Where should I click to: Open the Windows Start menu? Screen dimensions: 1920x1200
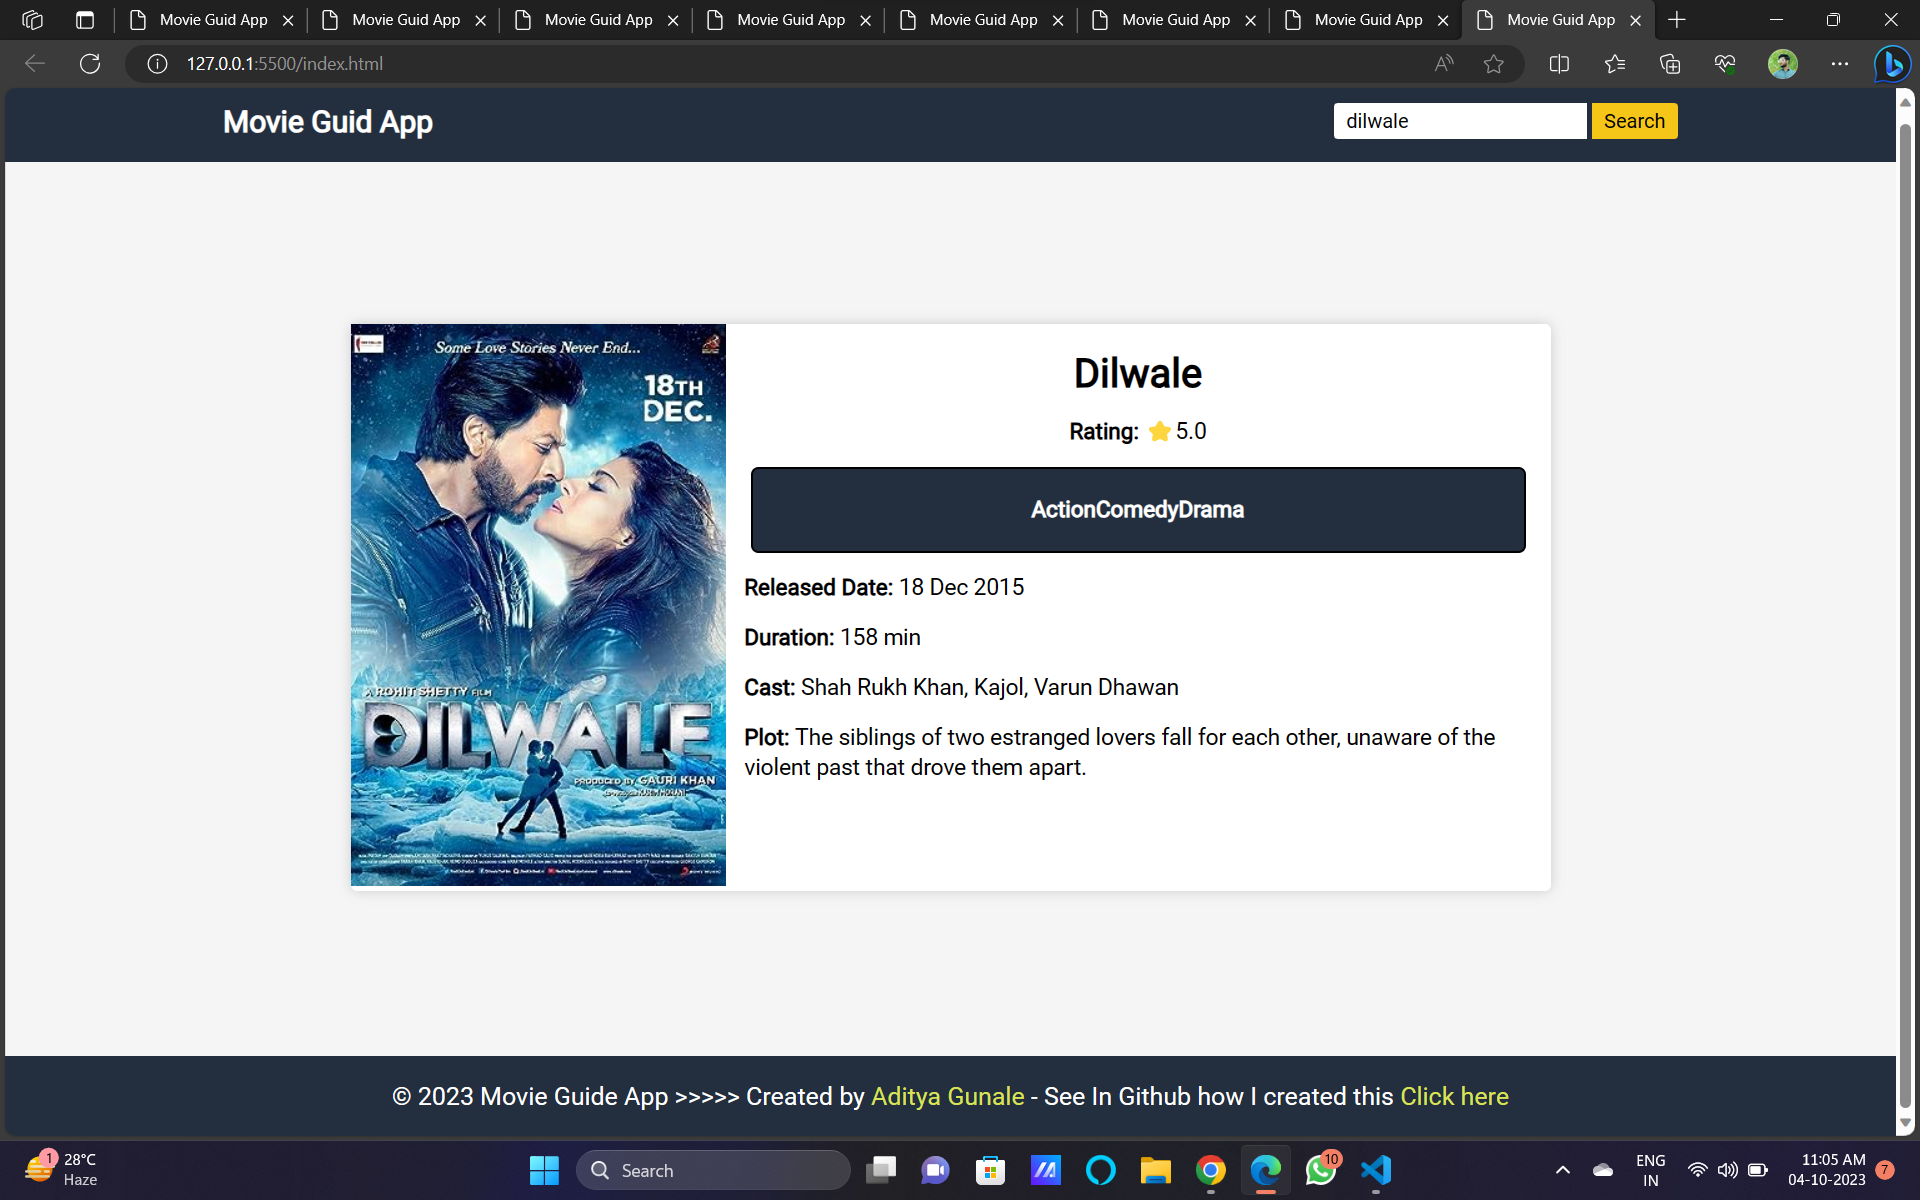(543, 1170)
